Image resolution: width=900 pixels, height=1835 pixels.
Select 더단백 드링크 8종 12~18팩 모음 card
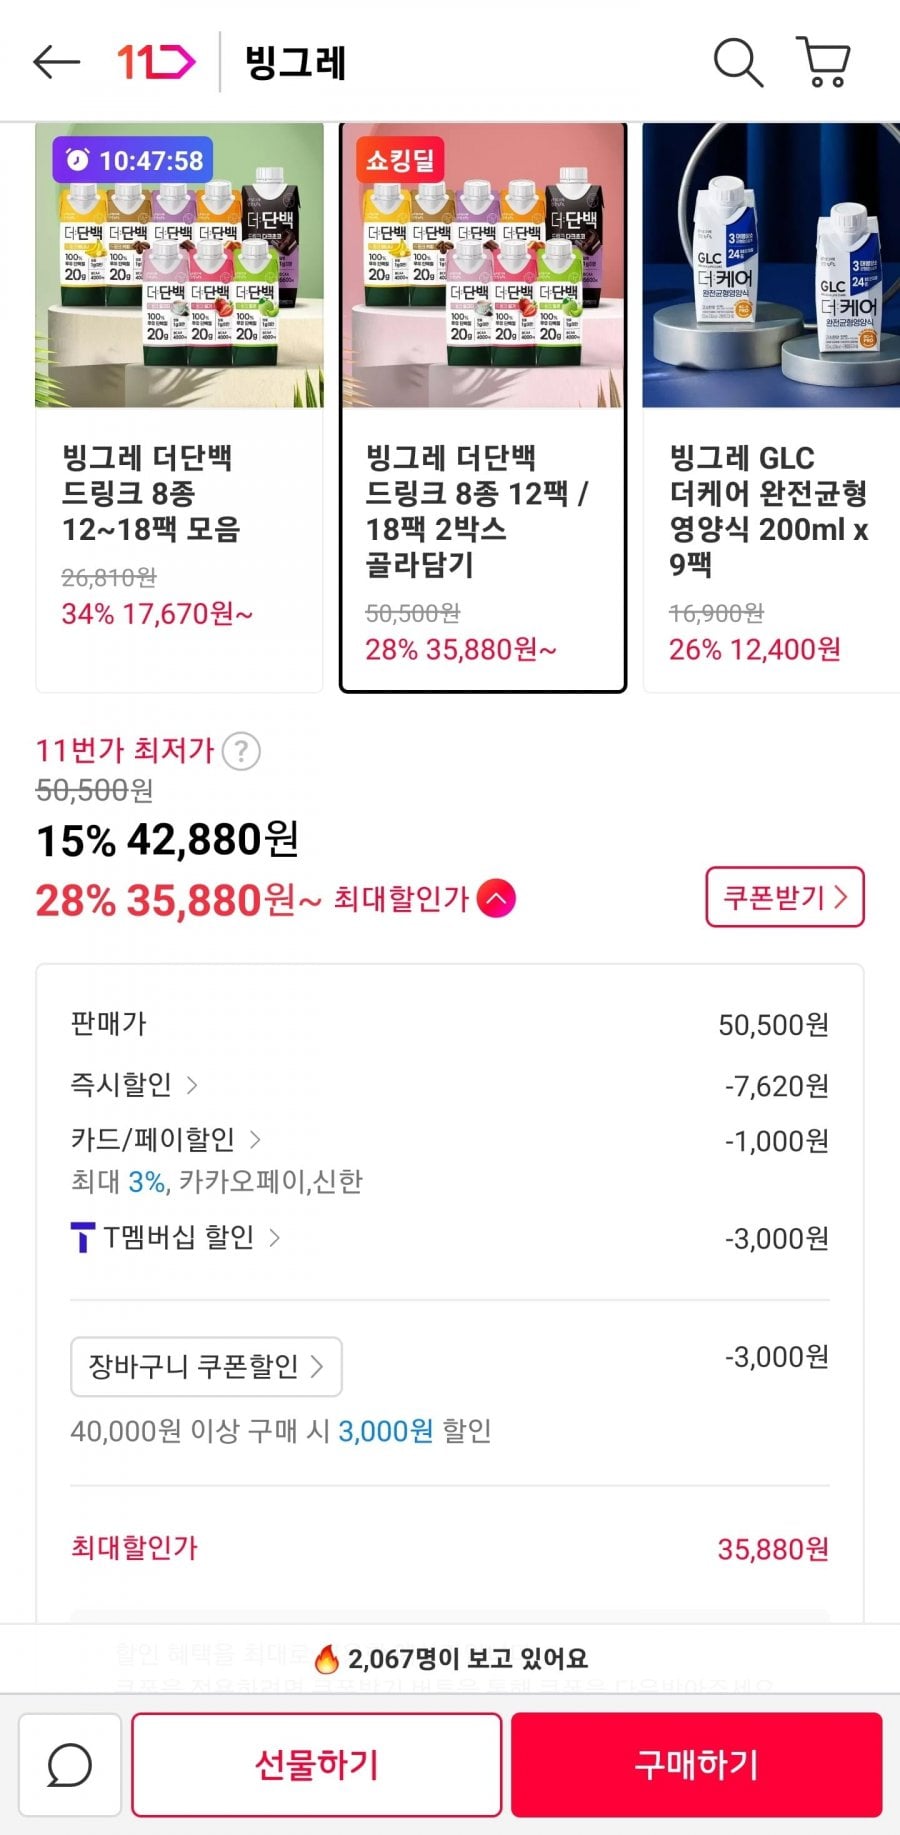pos(180,407)
